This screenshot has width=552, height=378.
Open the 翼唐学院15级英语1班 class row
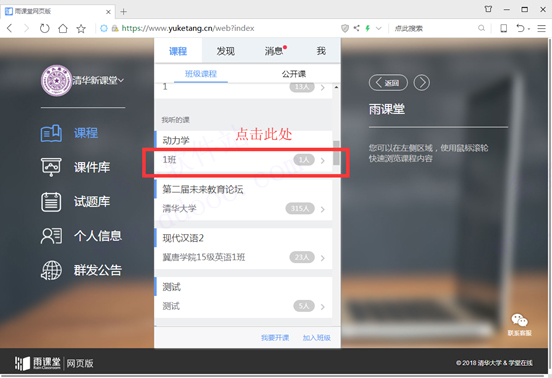(x=243, y=257)
